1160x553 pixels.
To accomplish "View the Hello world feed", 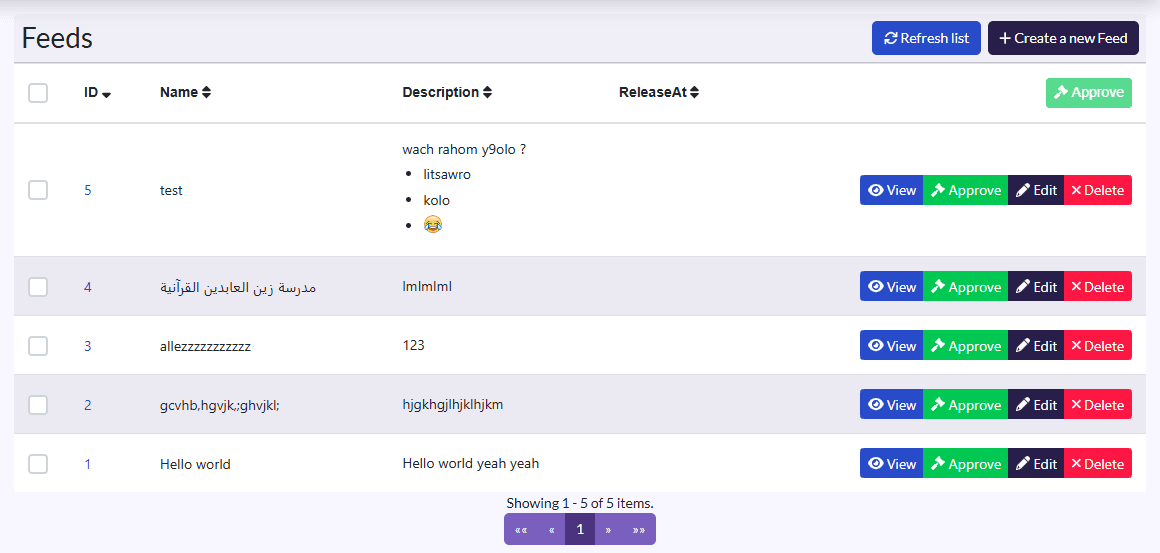I will 891,464.
